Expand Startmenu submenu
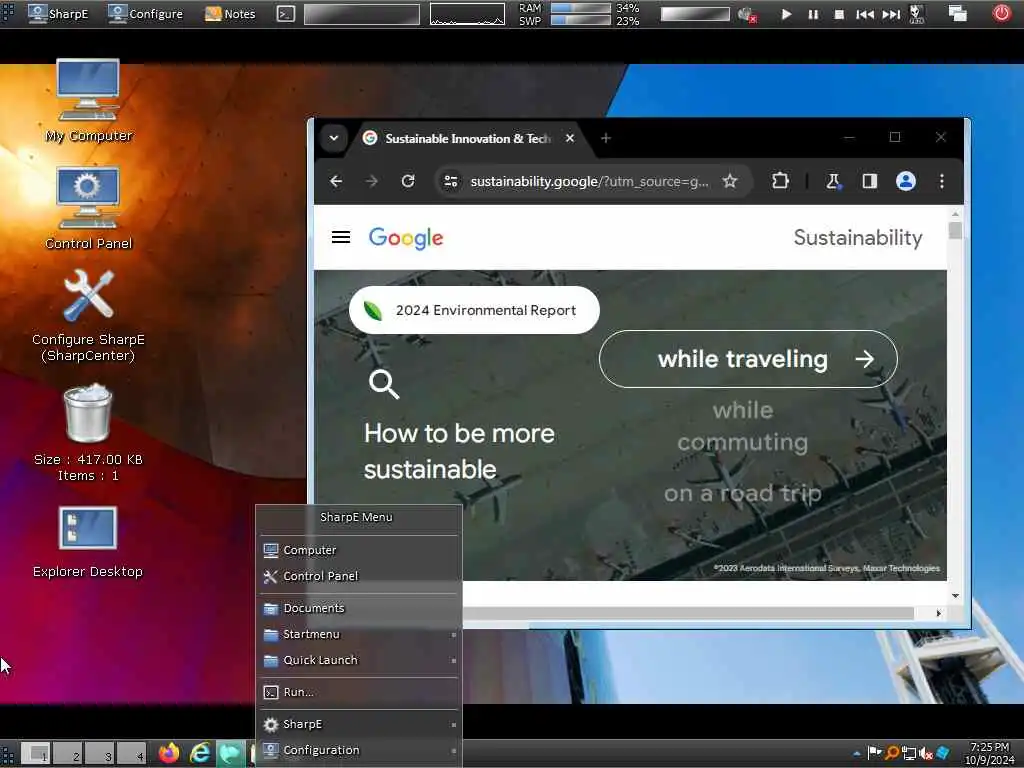 click(x=359, y=634)
